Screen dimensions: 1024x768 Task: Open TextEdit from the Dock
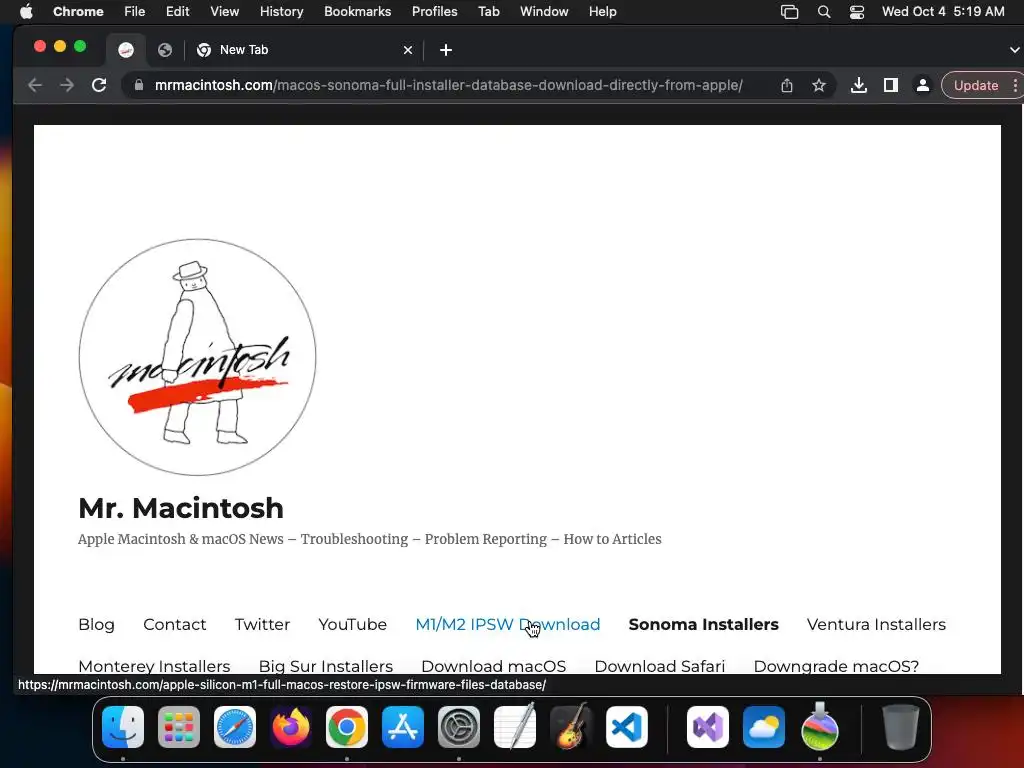(x=515, y=726)
